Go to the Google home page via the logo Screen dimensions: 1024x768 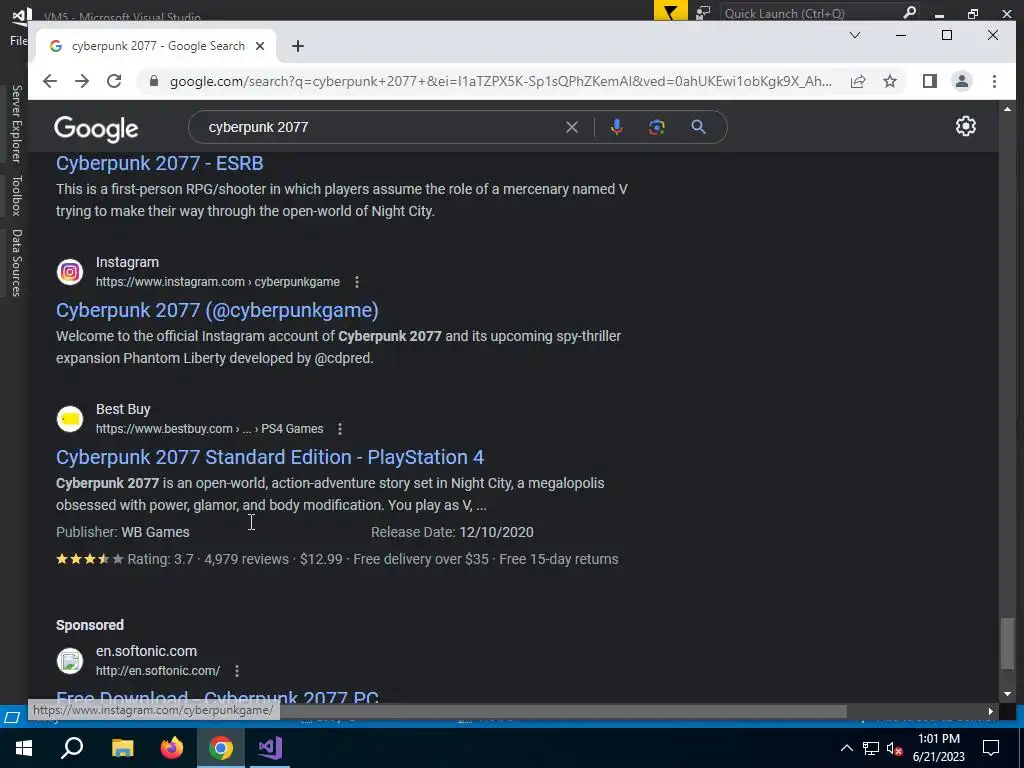tap(96, 129)
